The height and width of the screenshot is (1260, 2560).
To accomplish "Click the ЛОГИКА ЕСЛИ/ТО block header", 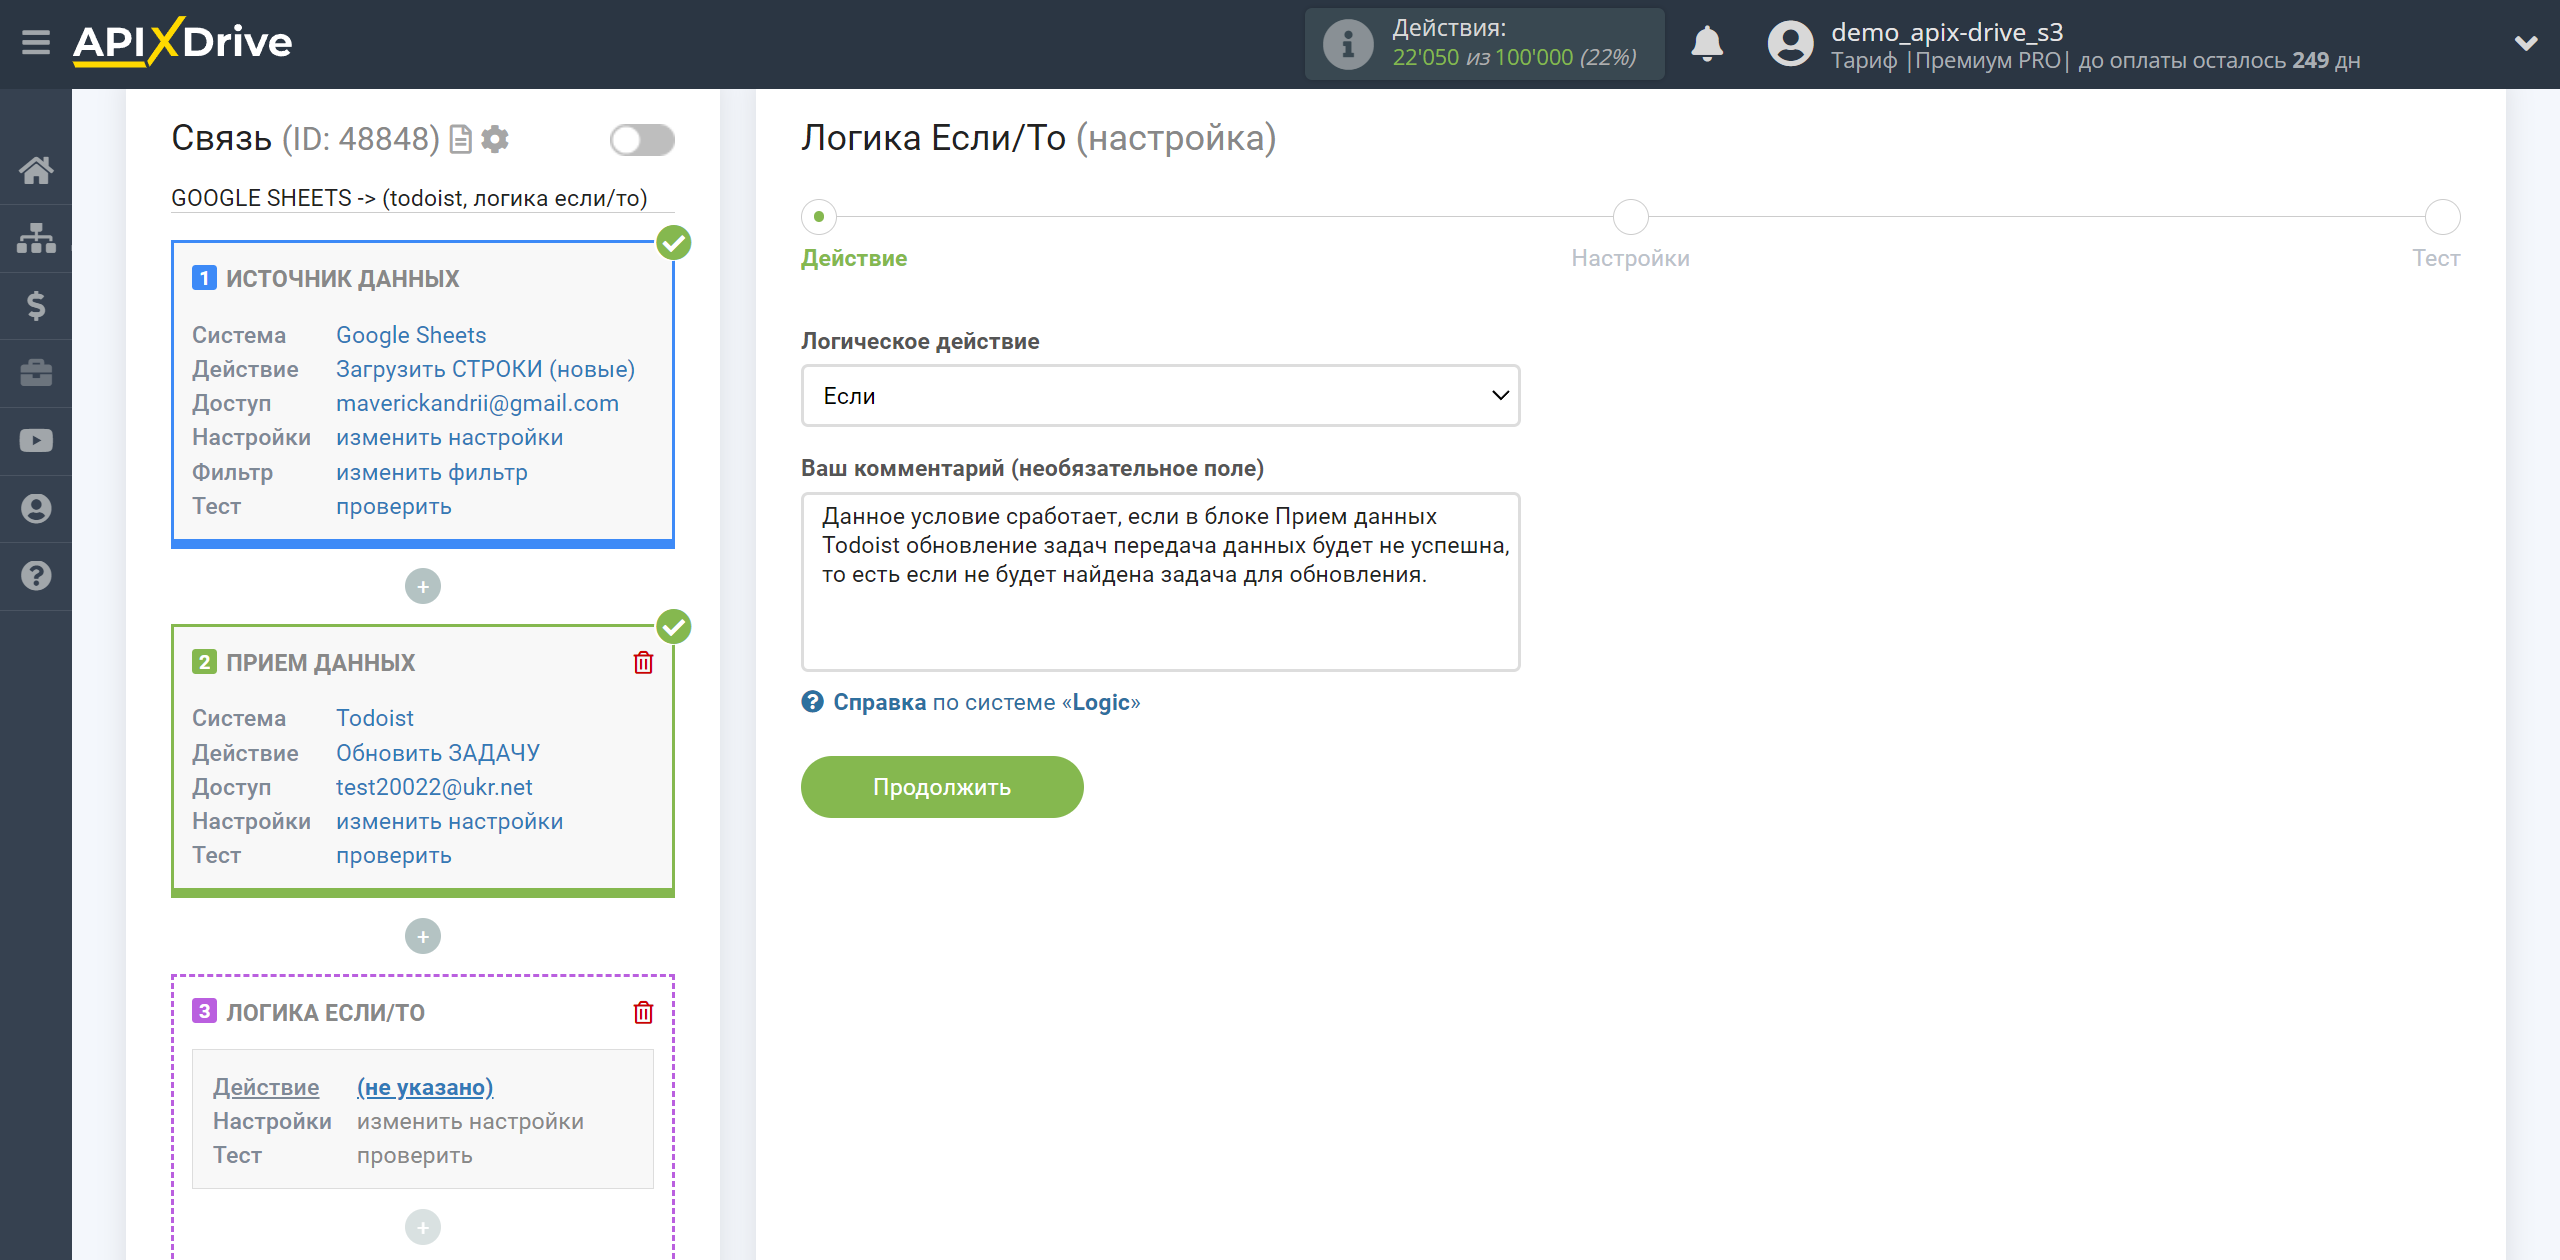I will (x=325, y=1013).
